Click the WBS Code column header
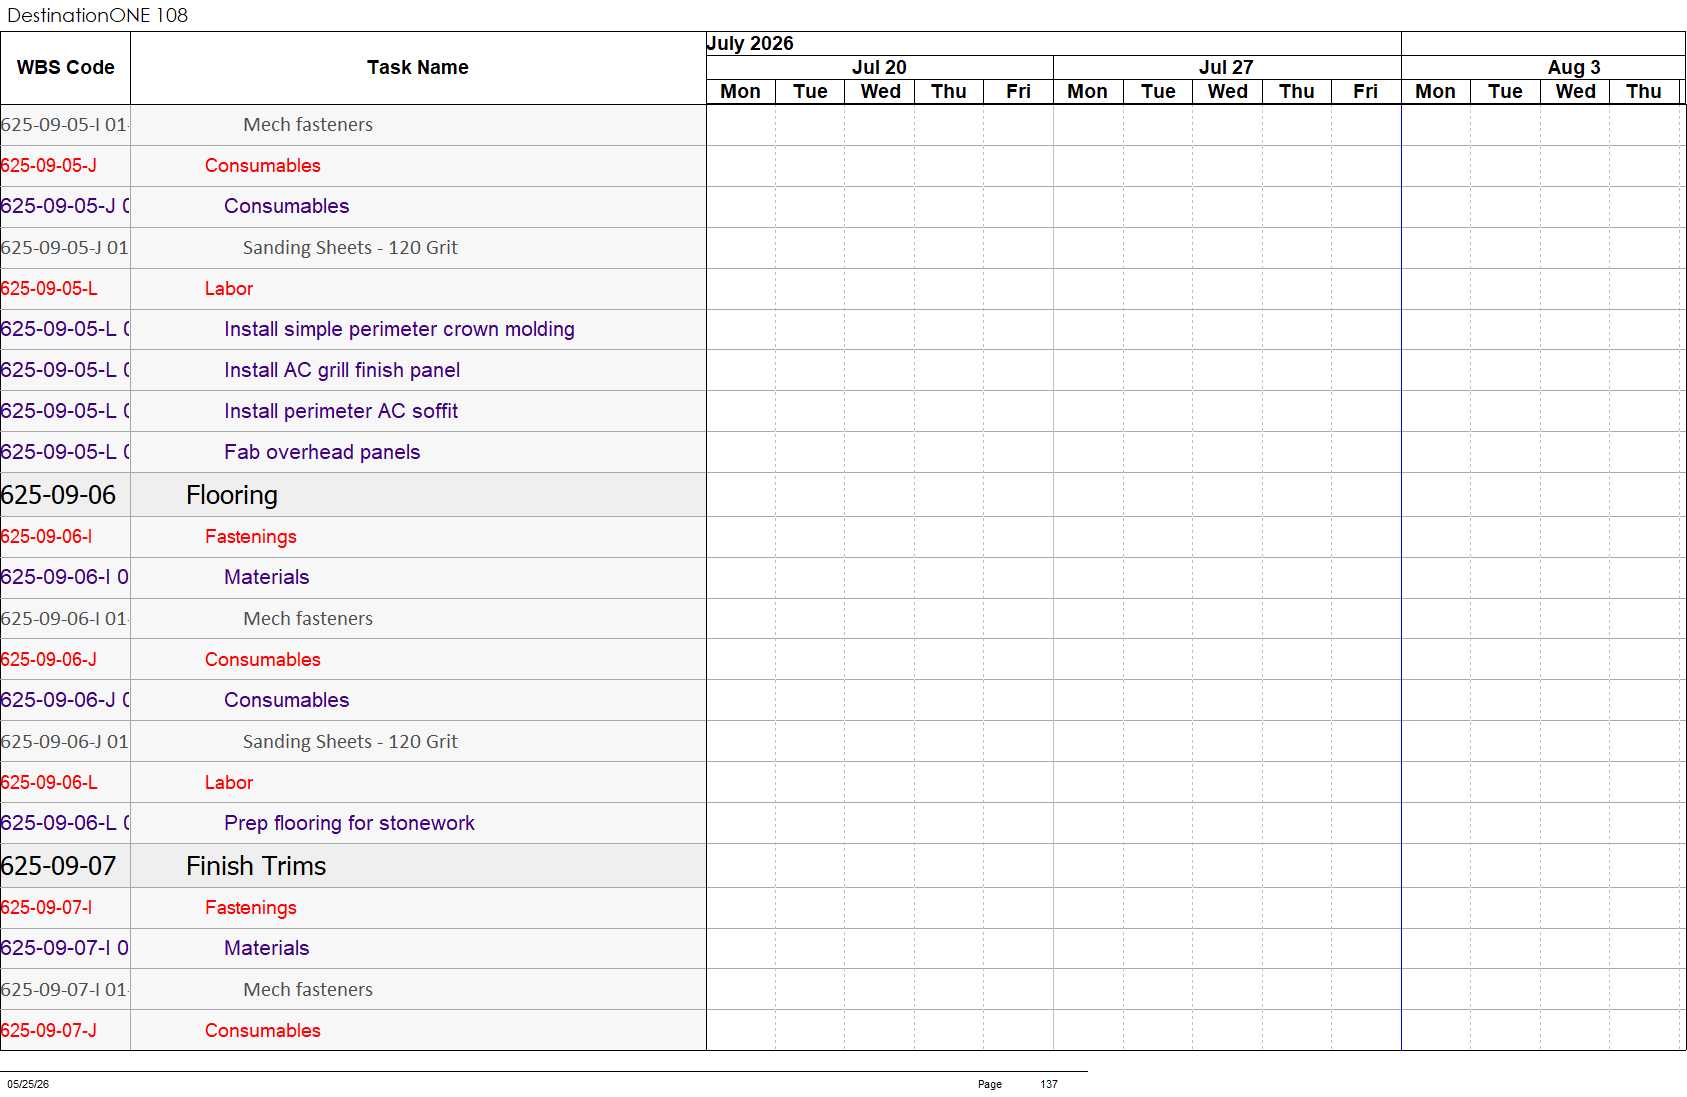Screen dimensions: 1687x1097 (x=65, y=67)
